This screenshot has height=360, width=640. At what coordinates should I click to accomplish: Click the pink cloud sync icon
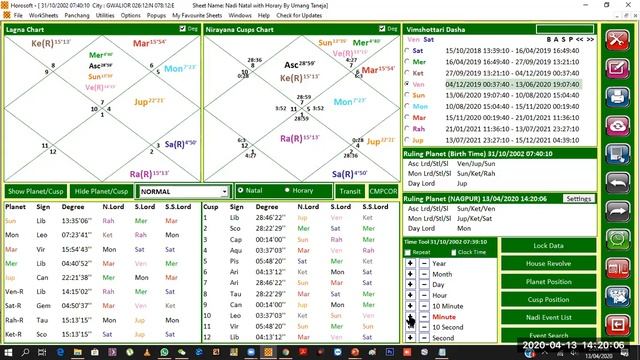617,126
